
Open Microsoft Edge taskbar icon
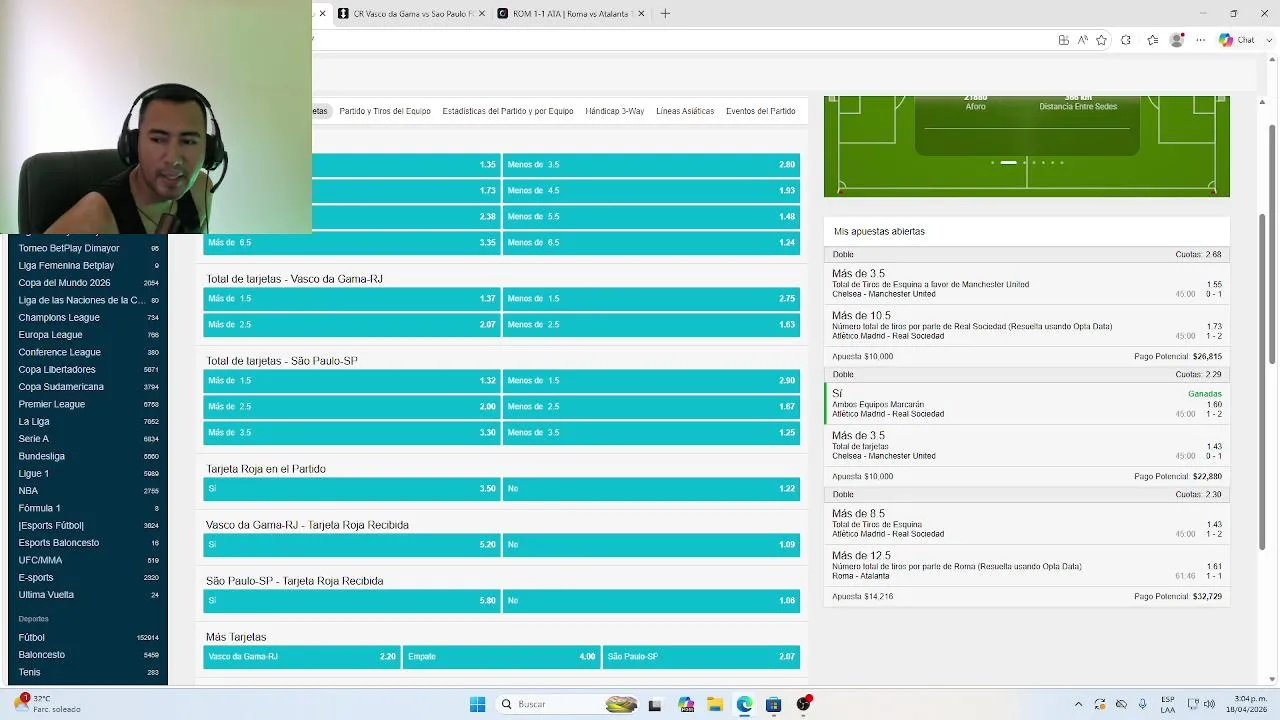pyautogui.click(x=744, y=704)
